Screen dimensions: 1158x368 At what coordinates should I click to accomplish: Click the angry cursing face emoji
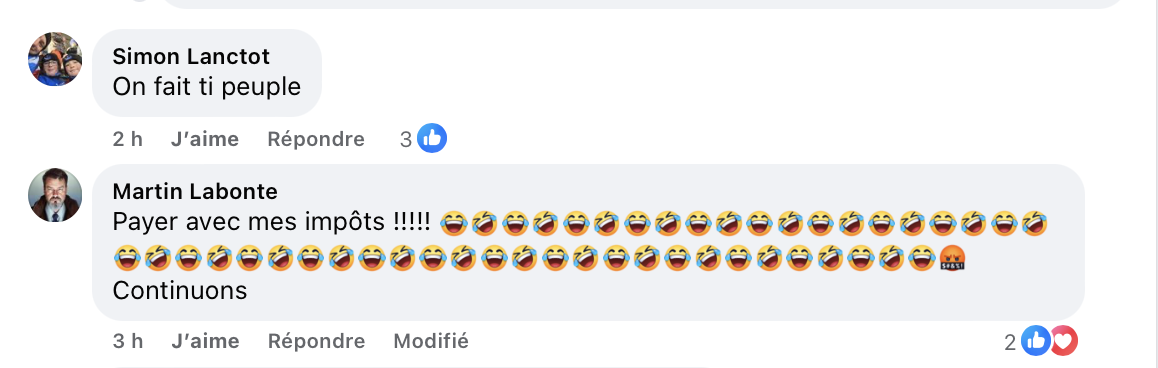(x=951, y=259)
